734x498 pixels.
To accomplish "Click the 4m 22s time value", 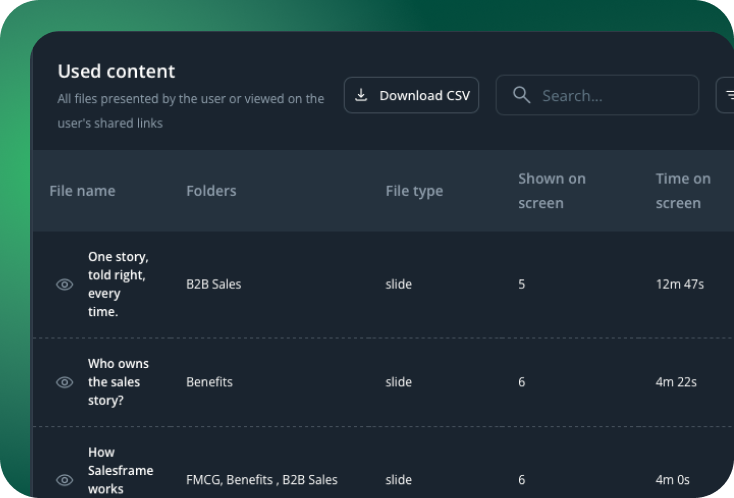I will (676, 382).
